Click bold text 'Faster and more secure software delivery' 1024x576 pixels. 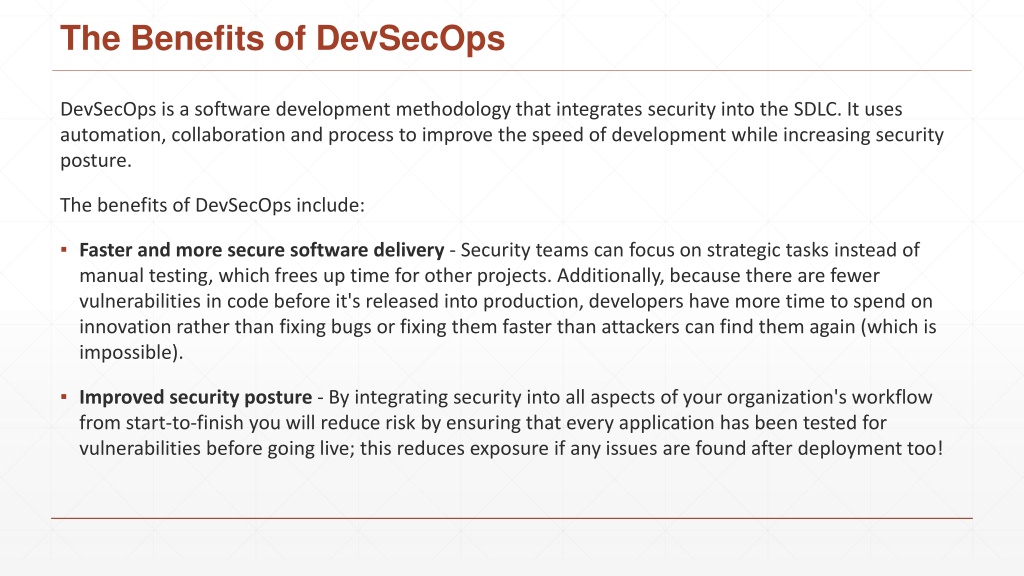(x=261, y=250)
